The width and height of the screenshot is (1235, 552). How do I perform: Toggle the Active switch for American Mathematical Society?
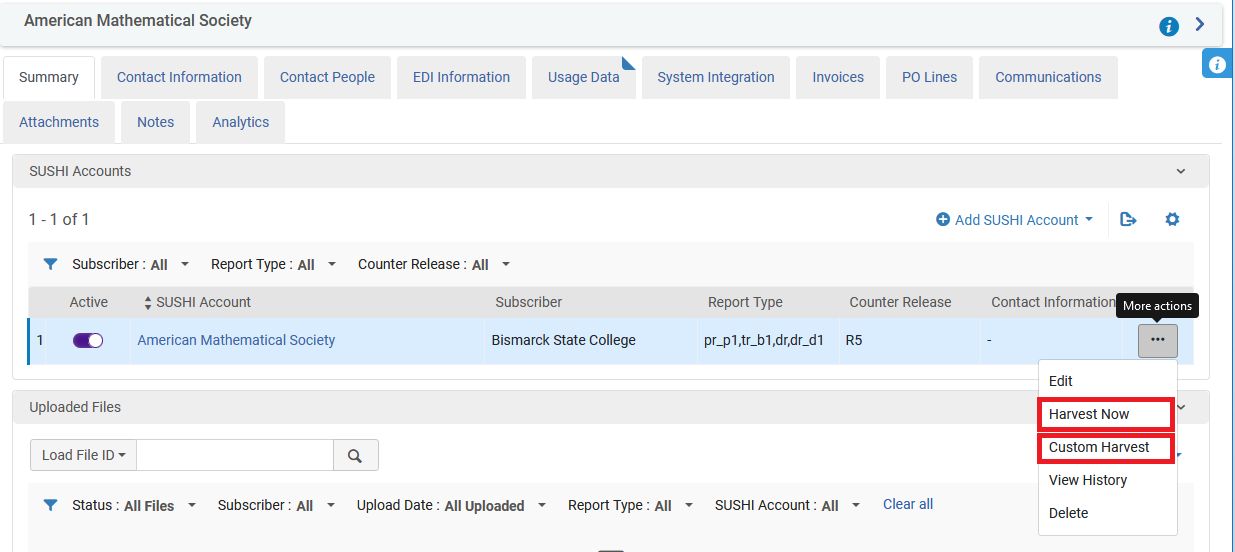(88, 340)
